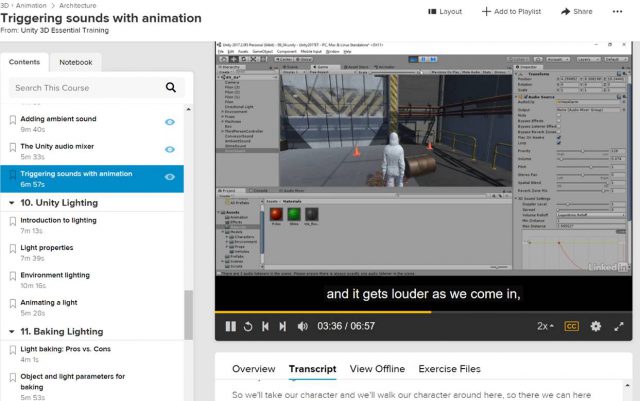The image size is (640, 401).
Task: Collapse the 10. Unity Lighting section
Action: click(x=11, y=203)
